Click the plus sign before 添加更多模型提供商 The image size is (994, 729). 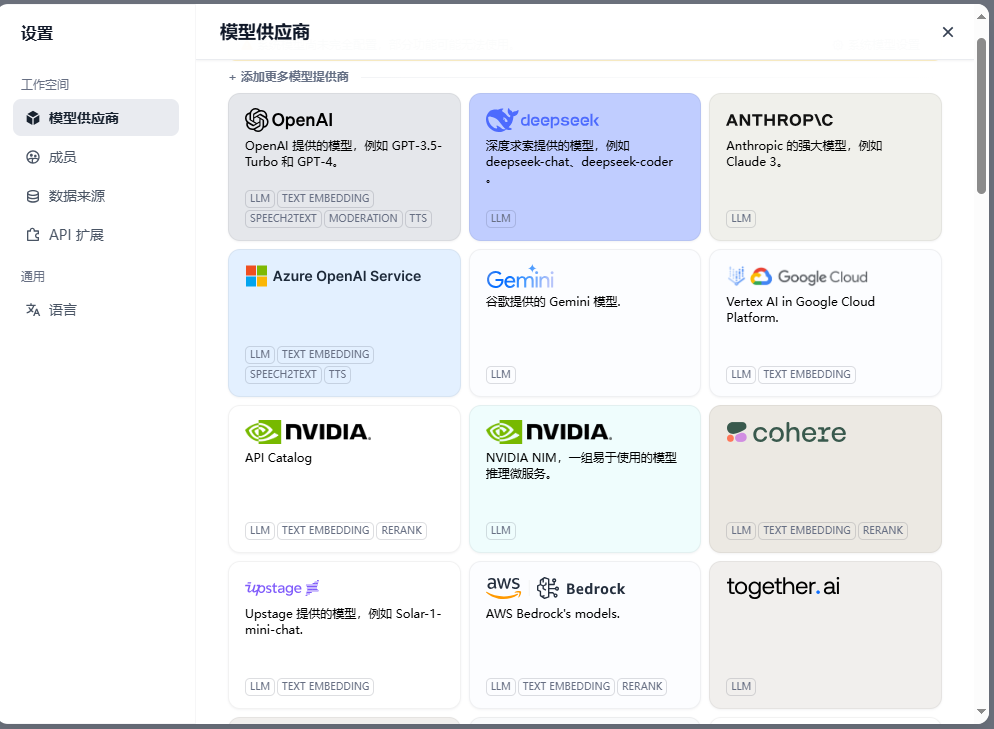pos(233,77)
